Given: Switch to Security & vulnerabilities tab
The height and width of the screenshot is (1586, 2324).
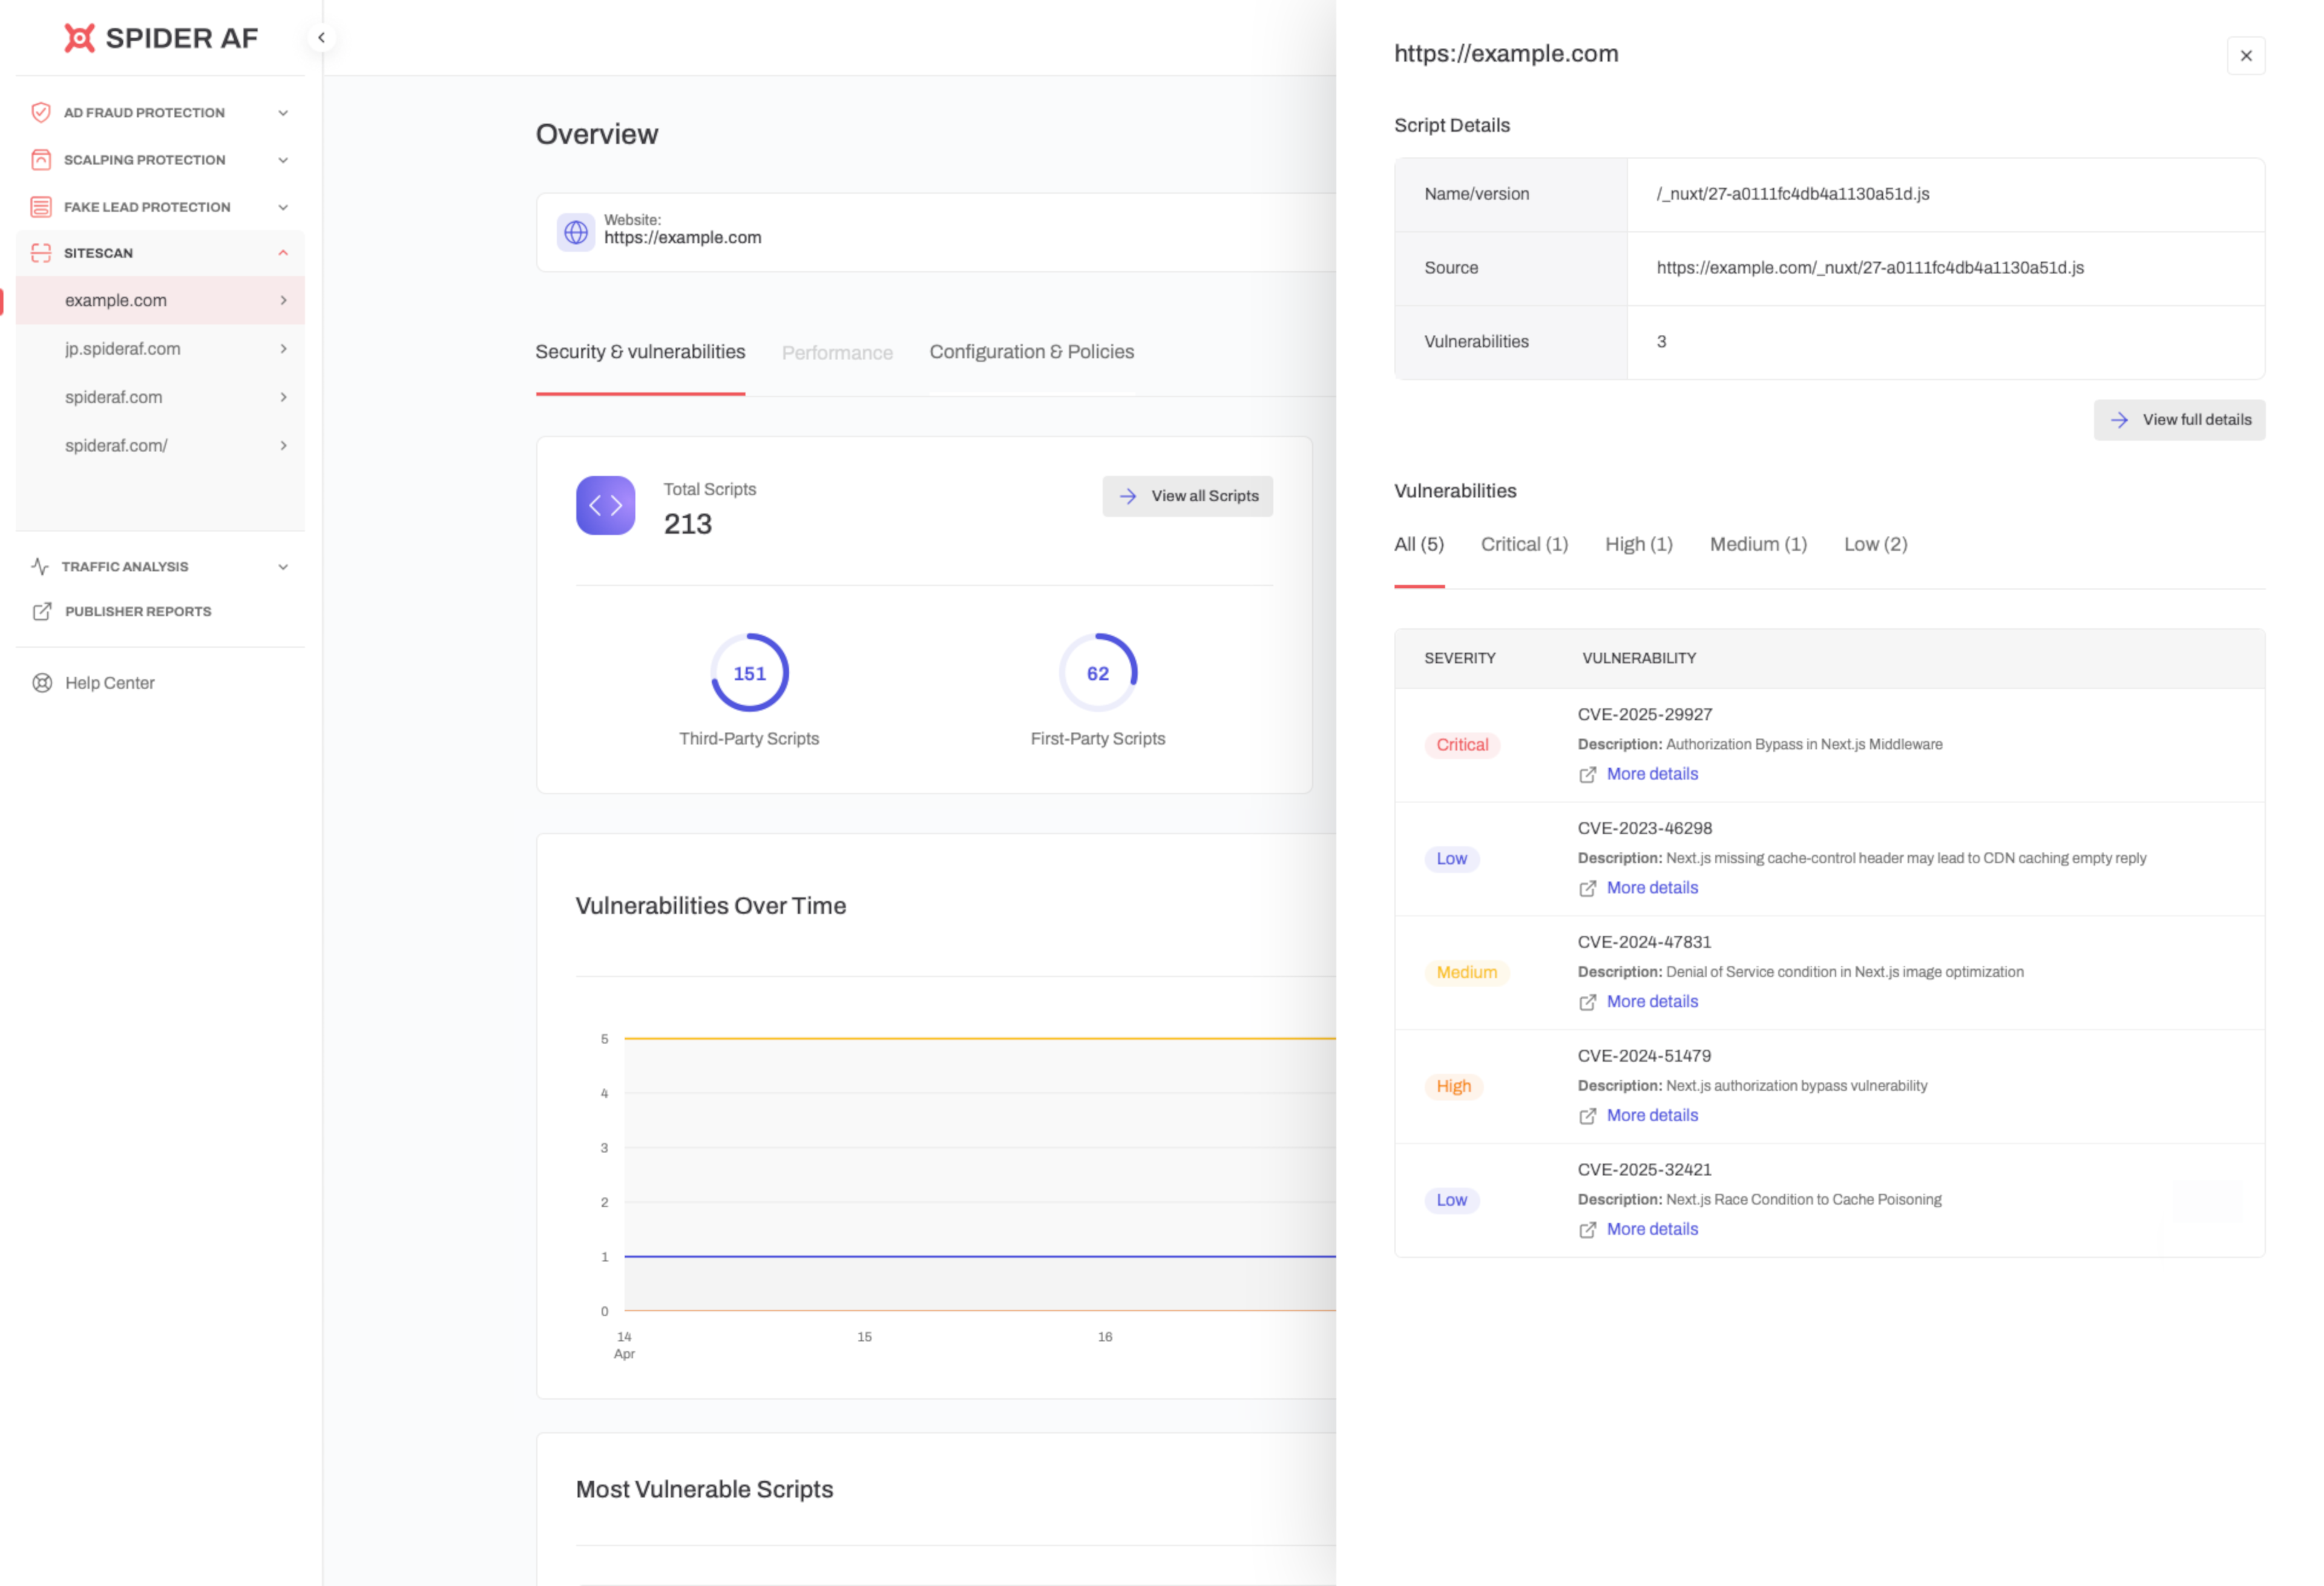Looking at the screenshot, I should 640,352.
